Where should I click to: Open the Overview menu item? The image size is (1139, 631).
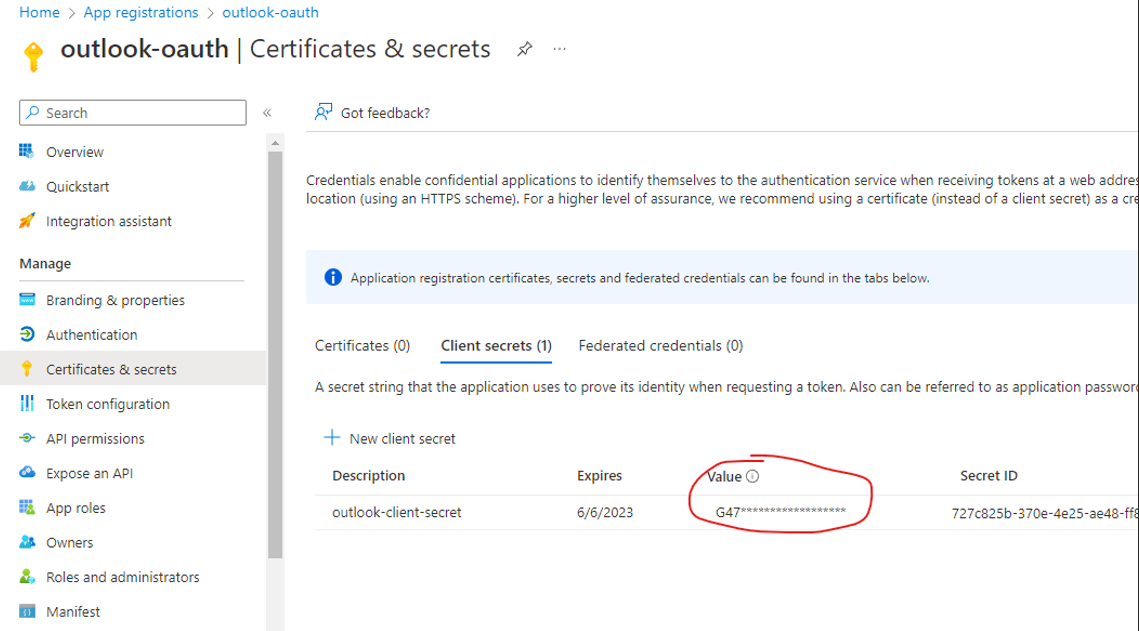point(75,152)
